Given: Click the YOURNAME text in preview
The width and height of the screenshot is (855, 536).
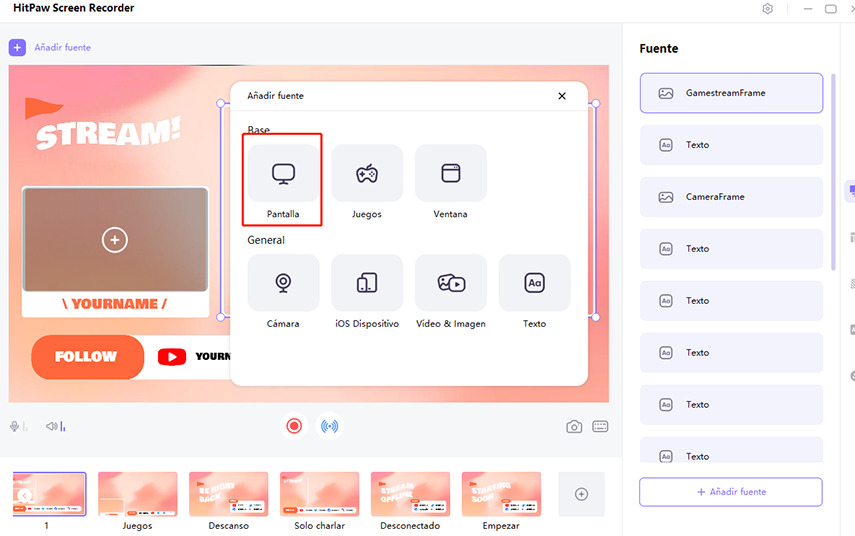Looking at the screenshot, I should coord(115,304).
